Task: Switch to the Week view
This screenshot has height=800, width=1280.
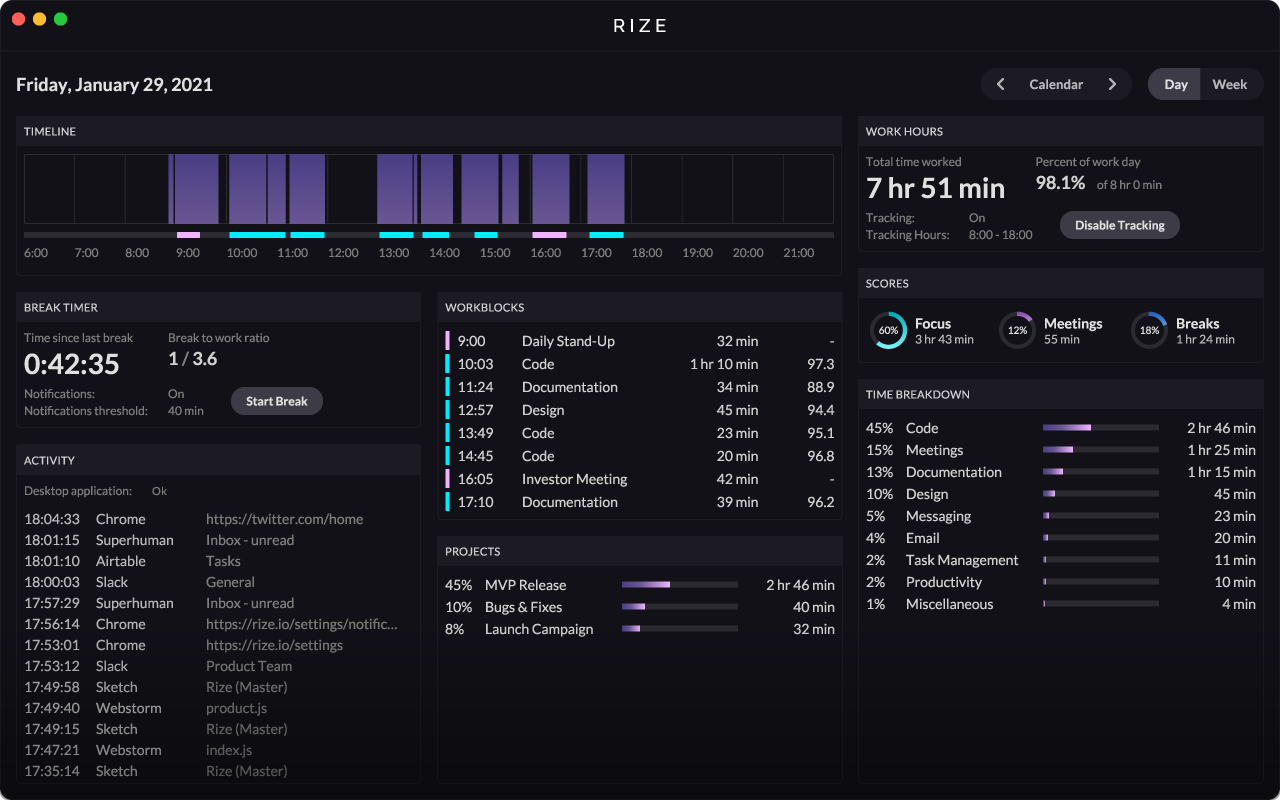Action: point(1231,84)
